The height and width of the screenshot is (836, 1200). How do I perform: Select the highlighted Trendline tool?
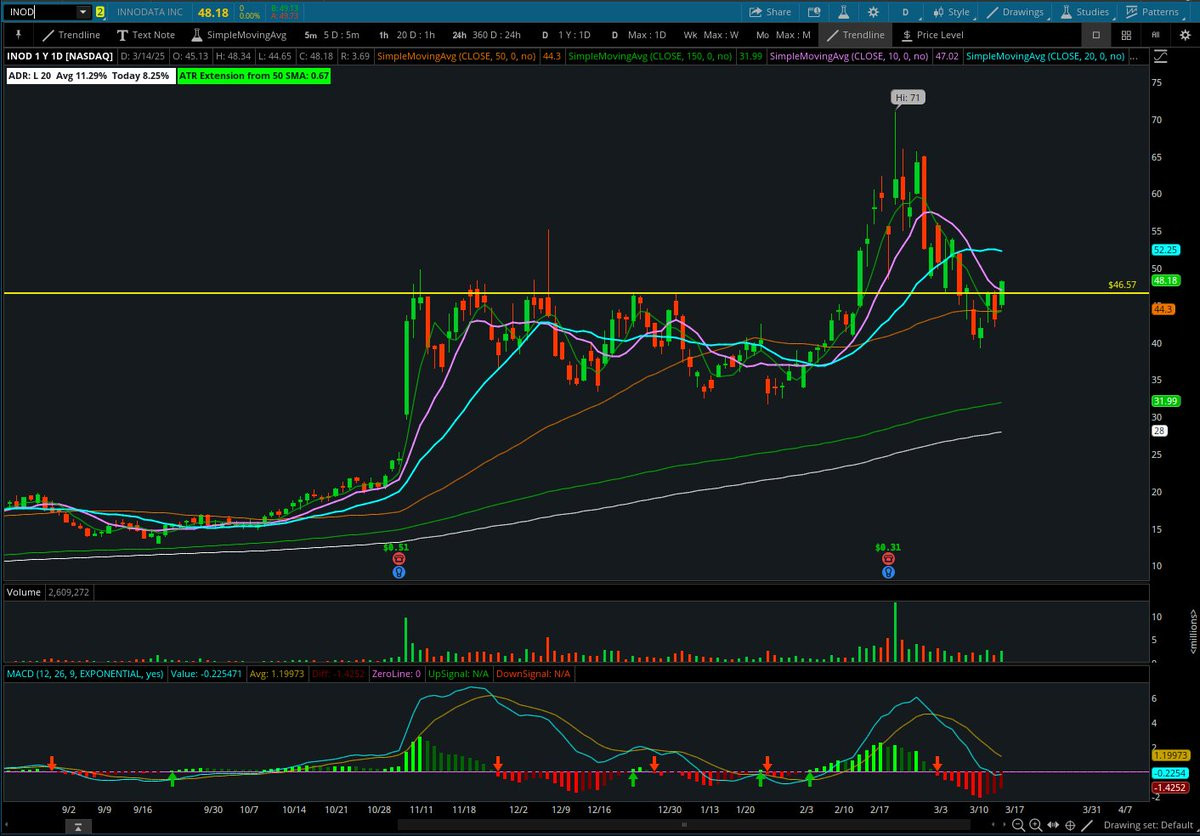pyautogui.click(x=857, y=35)
